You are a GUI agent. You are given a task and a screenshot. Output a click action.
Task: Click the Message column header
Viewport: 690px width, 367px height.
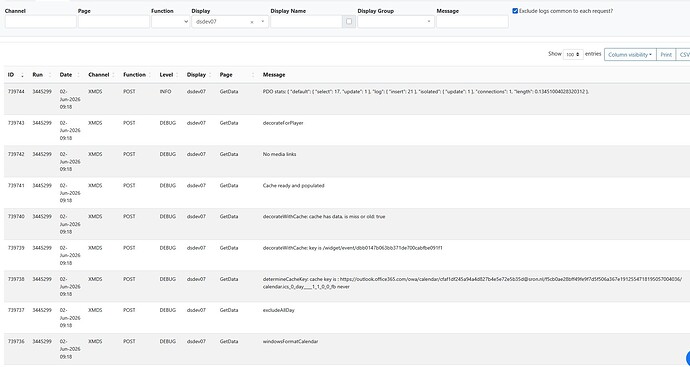[274, 75]
